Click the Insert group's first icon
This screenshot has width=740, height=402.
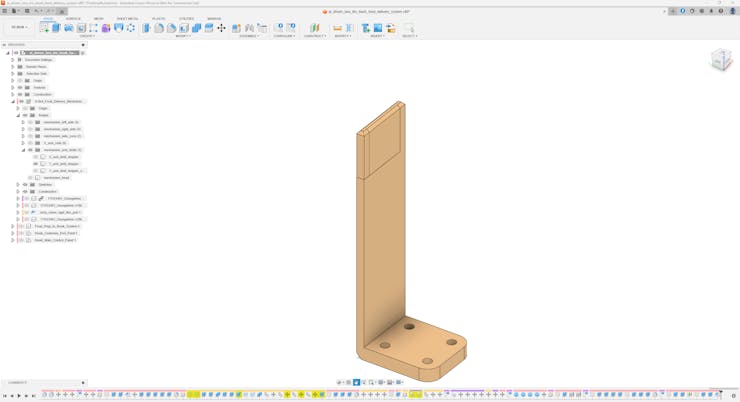pyautogui.click(x=366, y=28)
